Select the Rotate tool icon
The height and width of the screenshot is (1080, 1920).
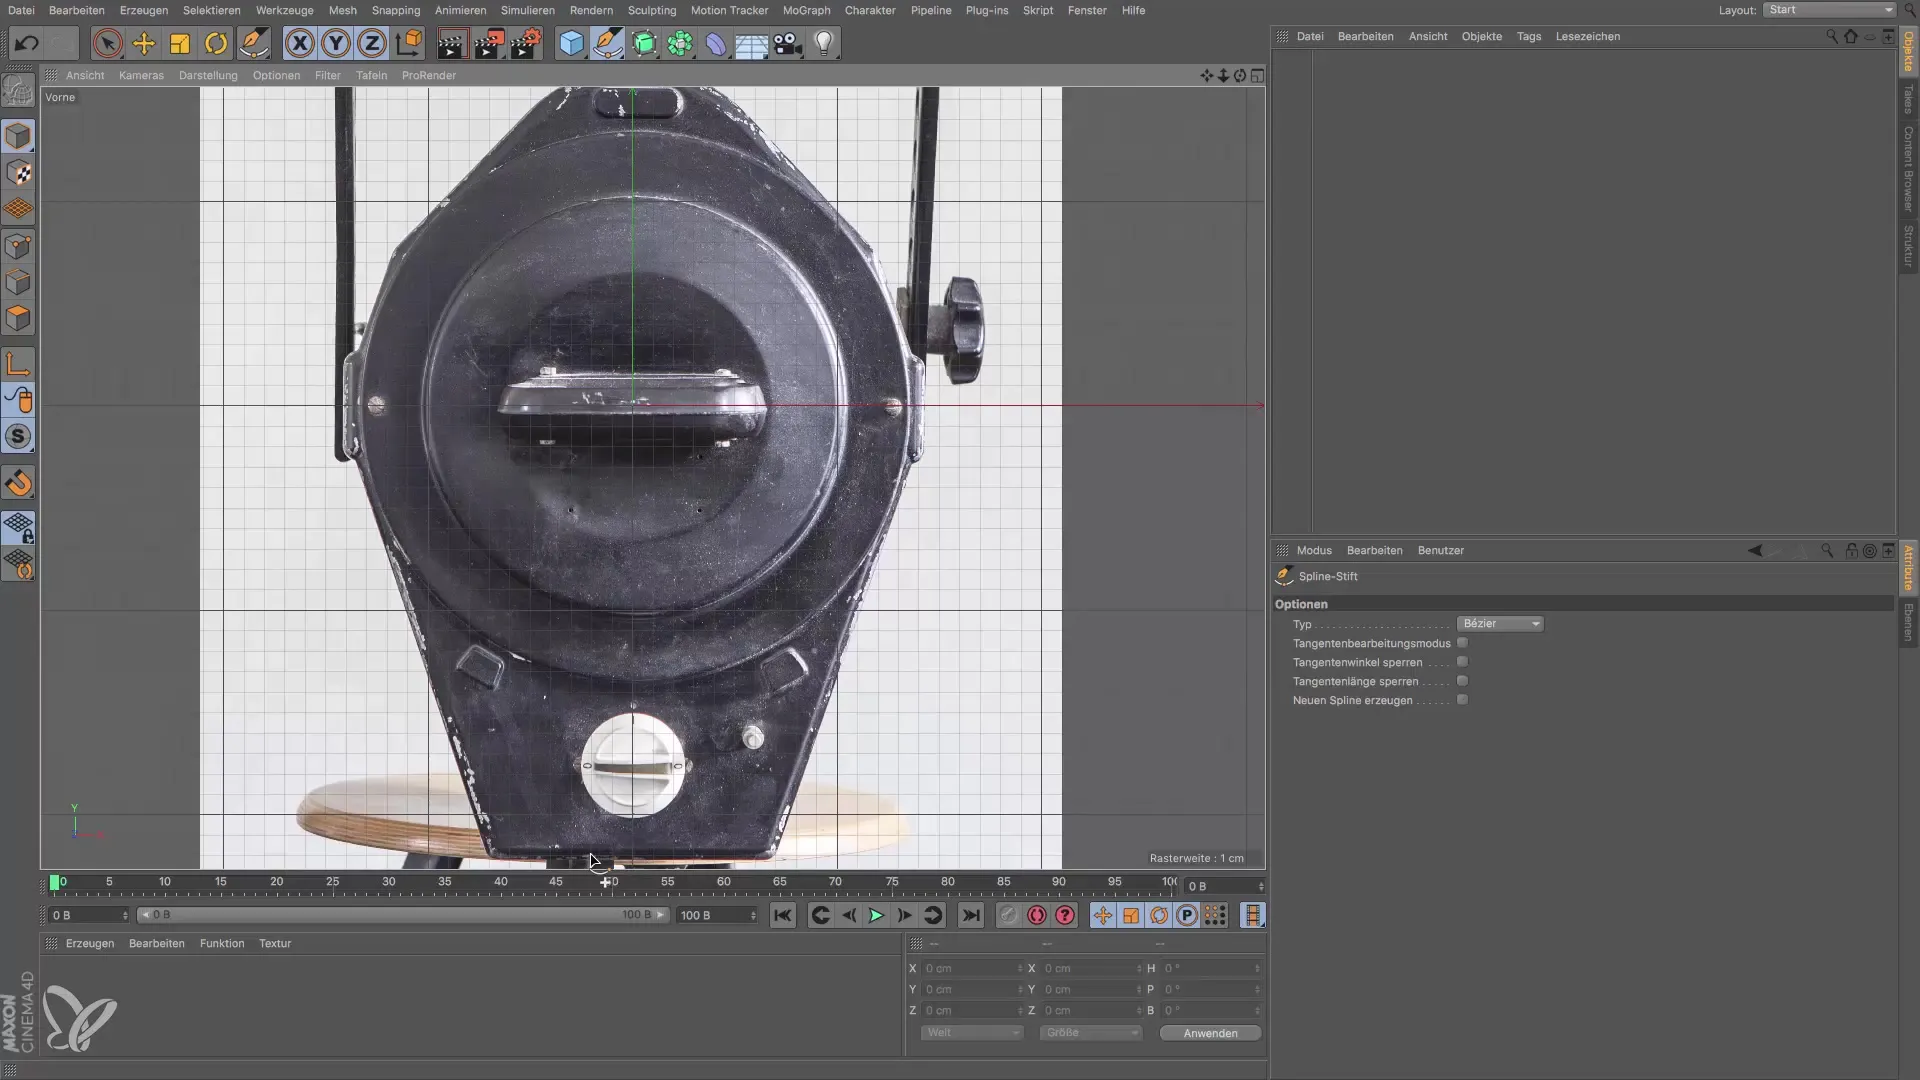tap(216, 44)
